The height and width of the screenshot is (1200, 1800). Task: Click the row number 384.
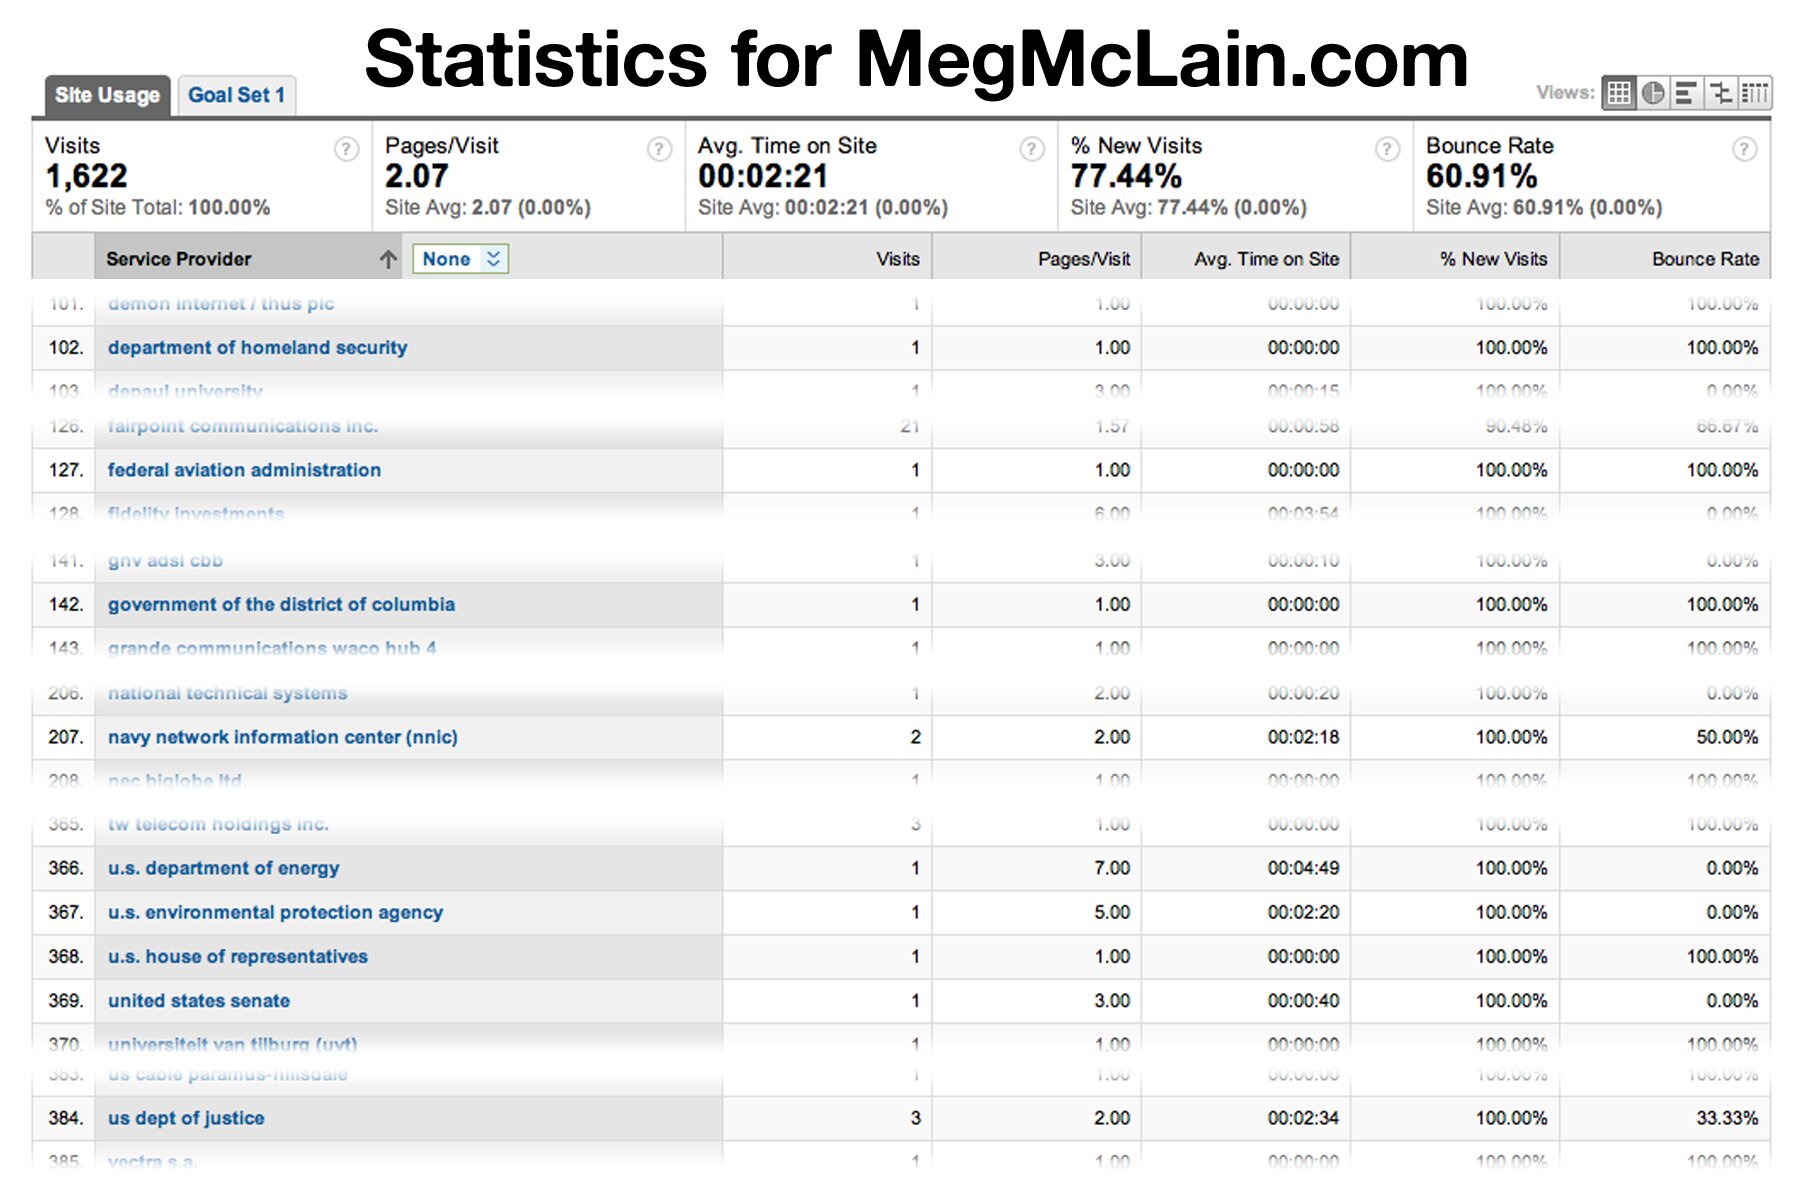point(66,1118)
